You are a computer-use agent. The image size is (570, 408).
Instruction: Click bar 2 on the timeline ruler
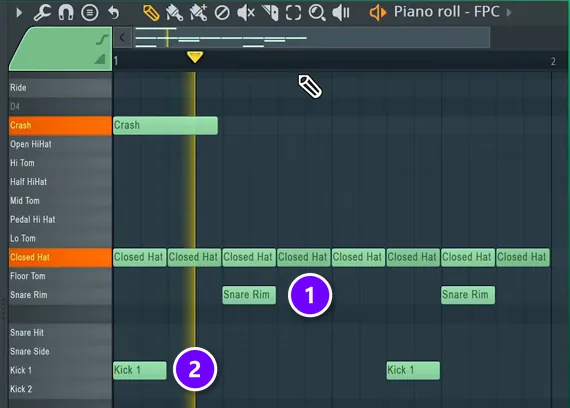tap(553, 61)
